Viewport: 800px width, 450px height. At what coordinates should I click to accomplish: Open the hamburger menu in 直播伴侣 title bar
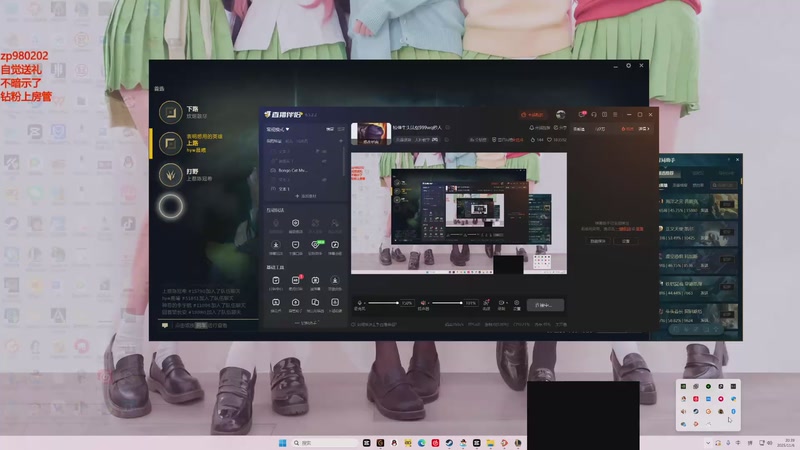point(615,115)
